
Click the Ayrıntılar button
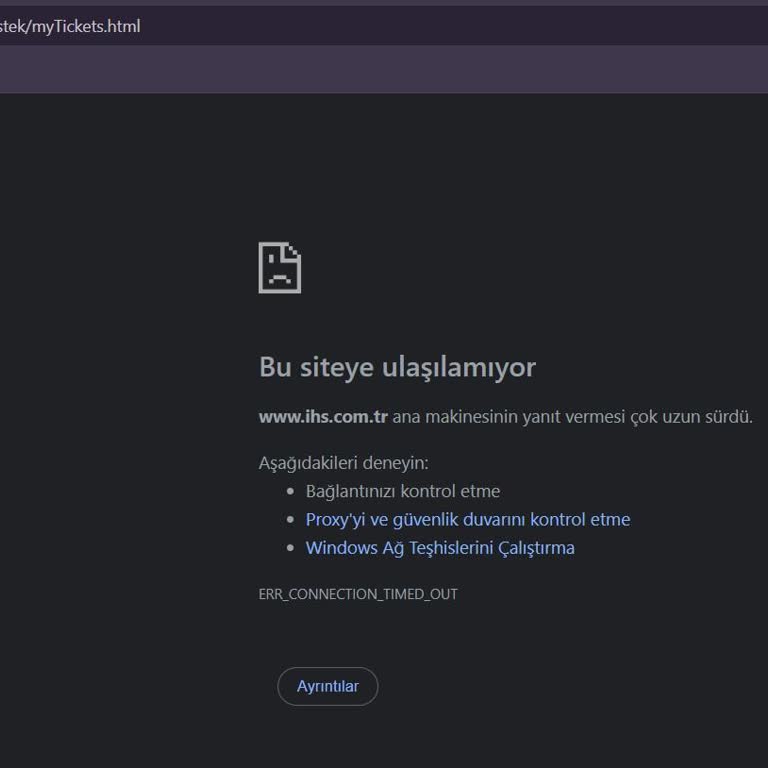328,686
